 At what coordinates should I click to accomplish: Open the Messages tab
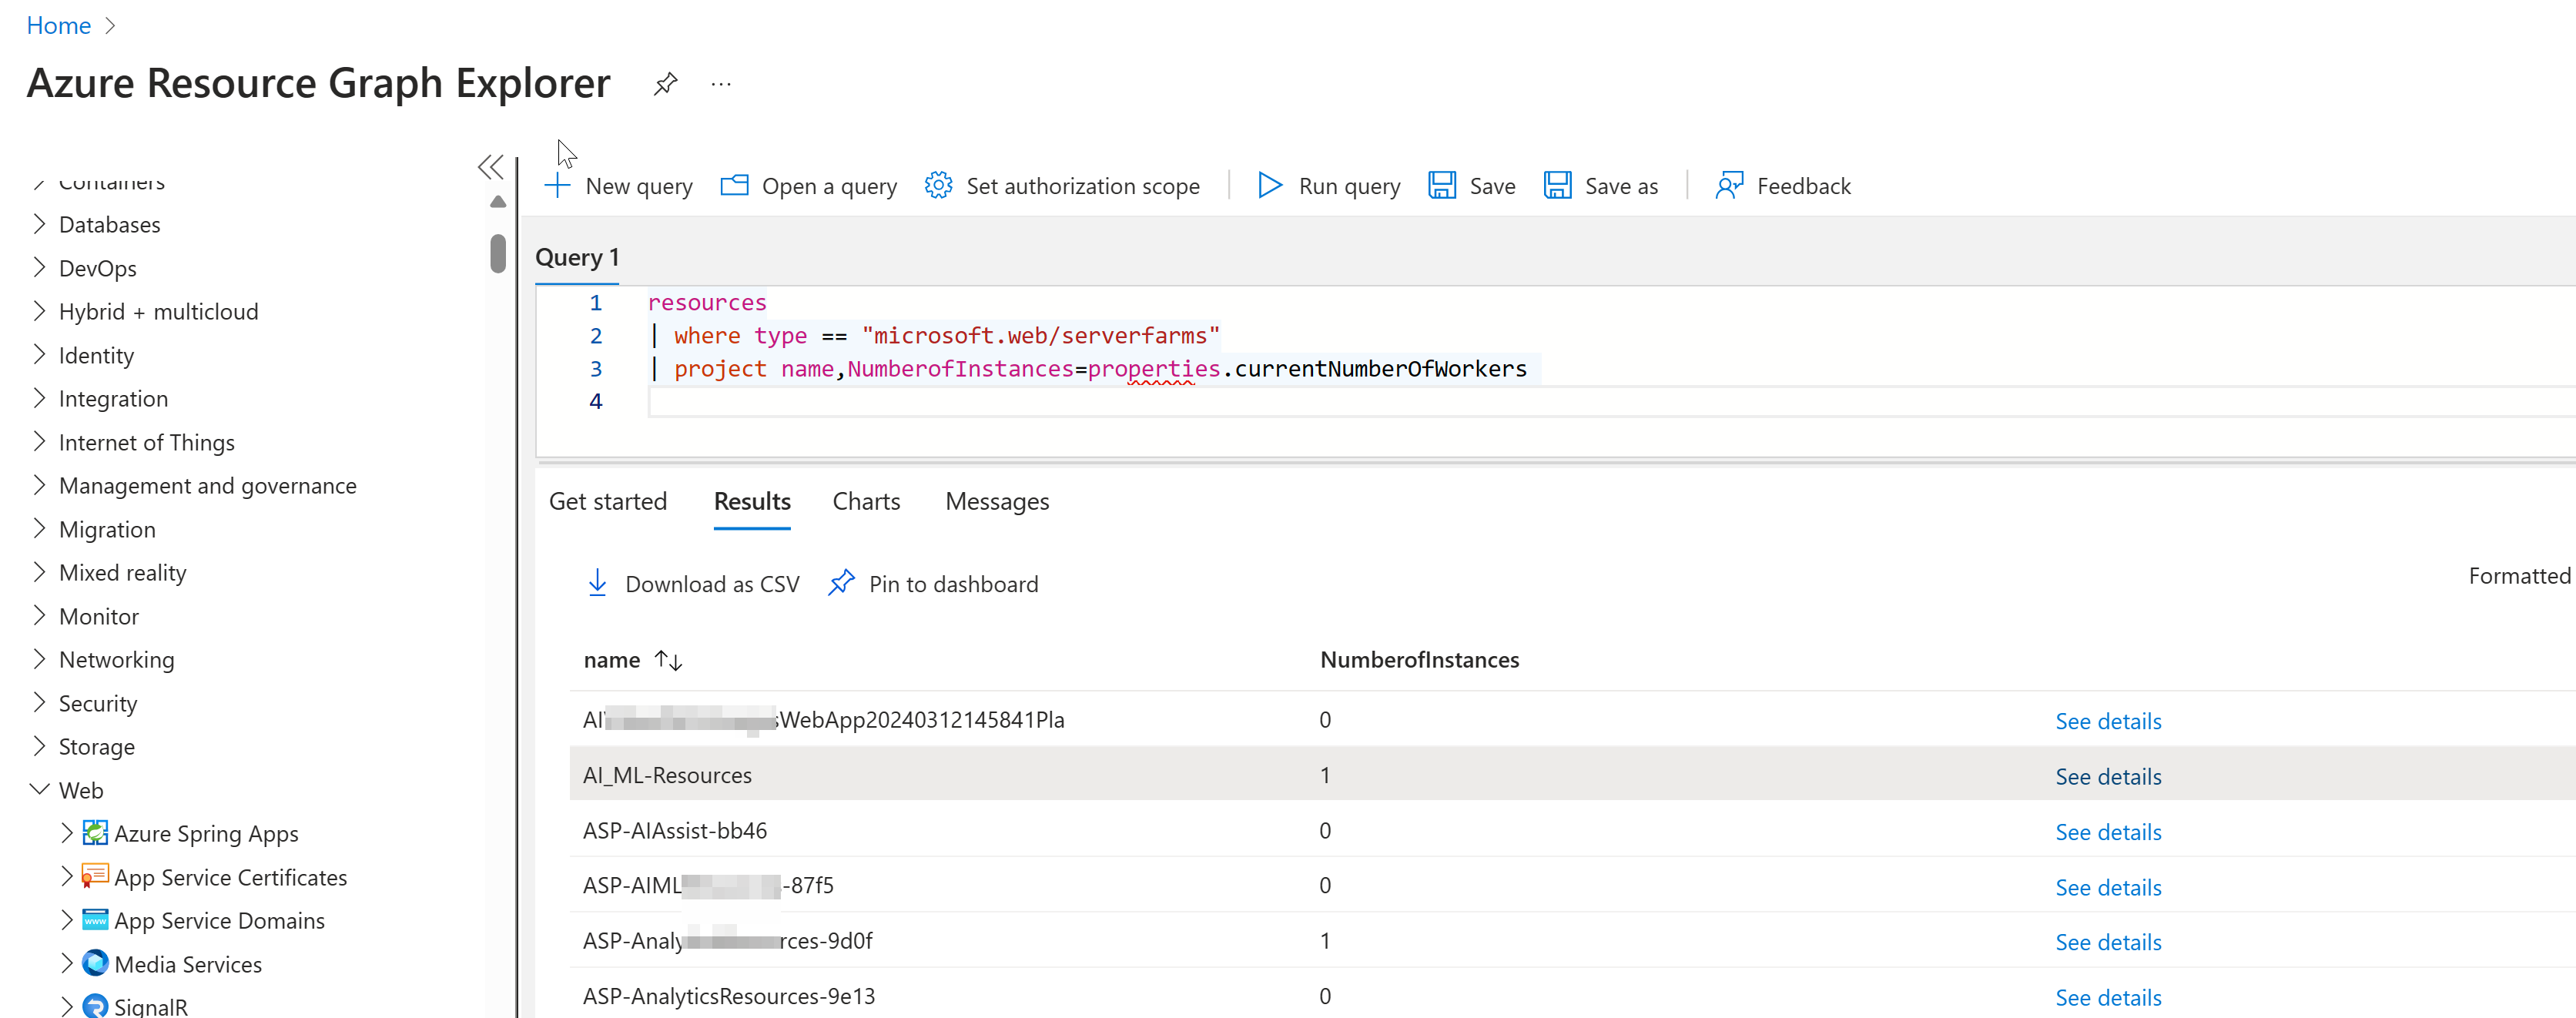(x=996, y=501)
